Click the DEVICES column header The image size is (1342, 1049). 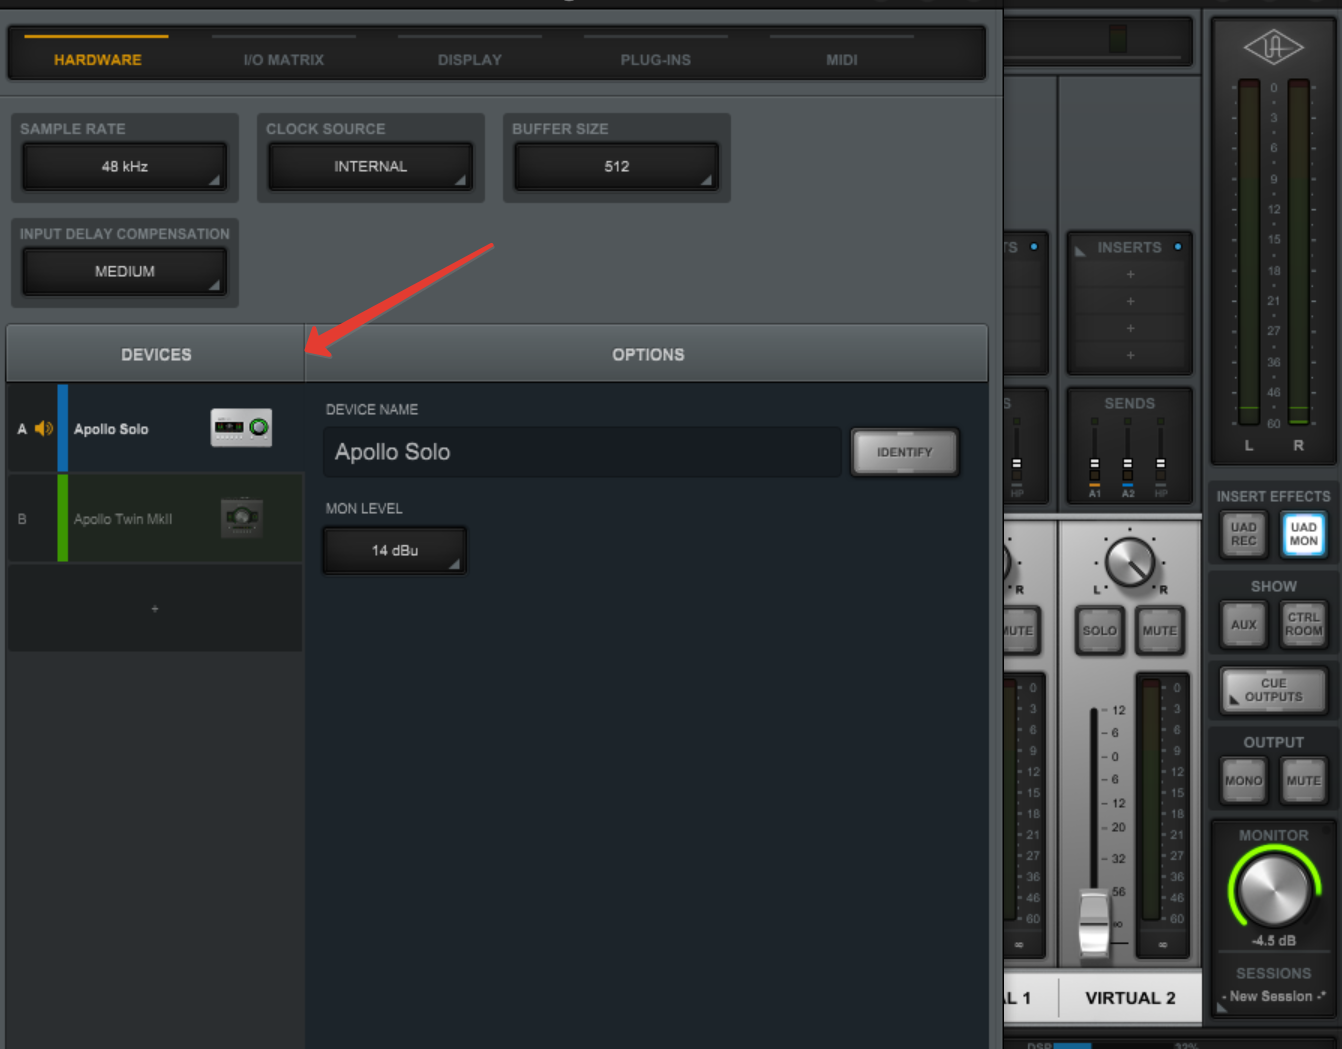click(x=156, y=354)
